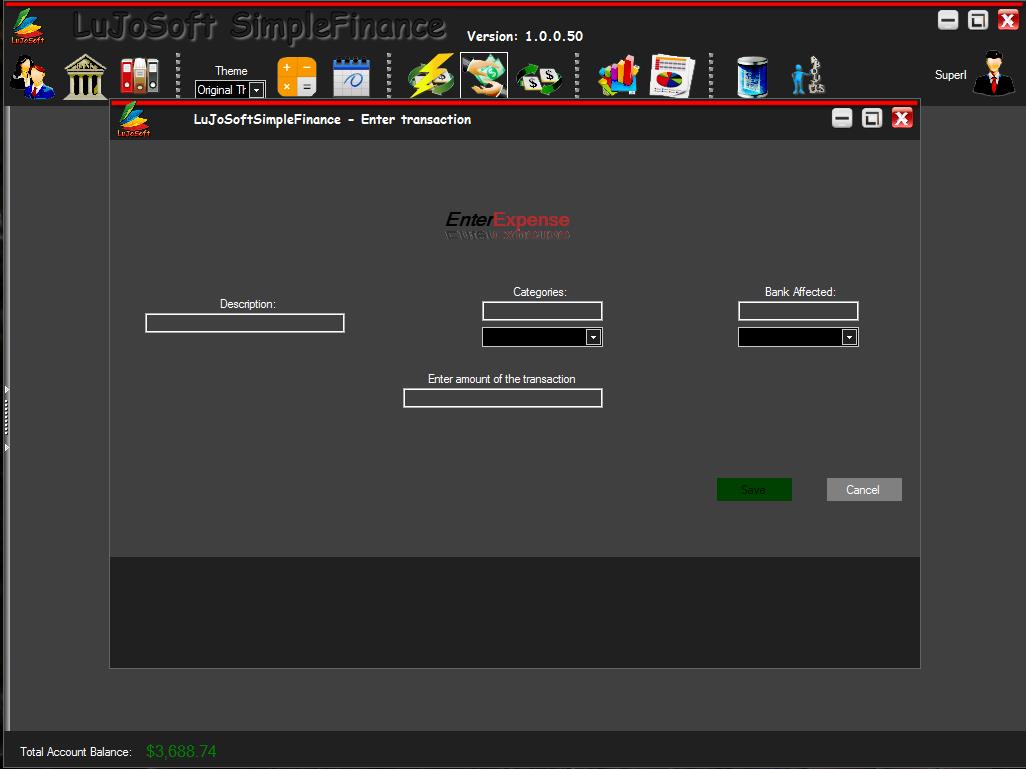The width and height of the screenshot is (1026, 769).
Task: Click the transaction amount input field
Action: 503,398
